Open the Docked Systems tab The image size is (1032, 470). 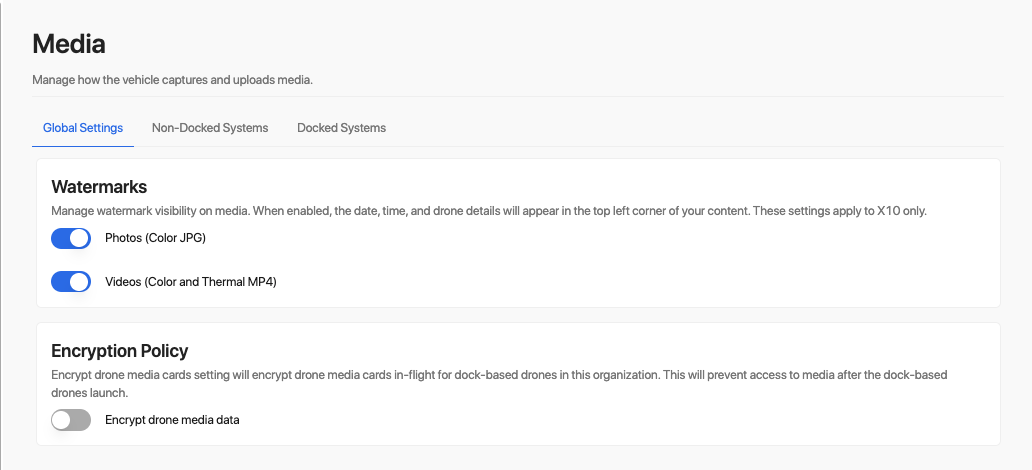(341, 128)
